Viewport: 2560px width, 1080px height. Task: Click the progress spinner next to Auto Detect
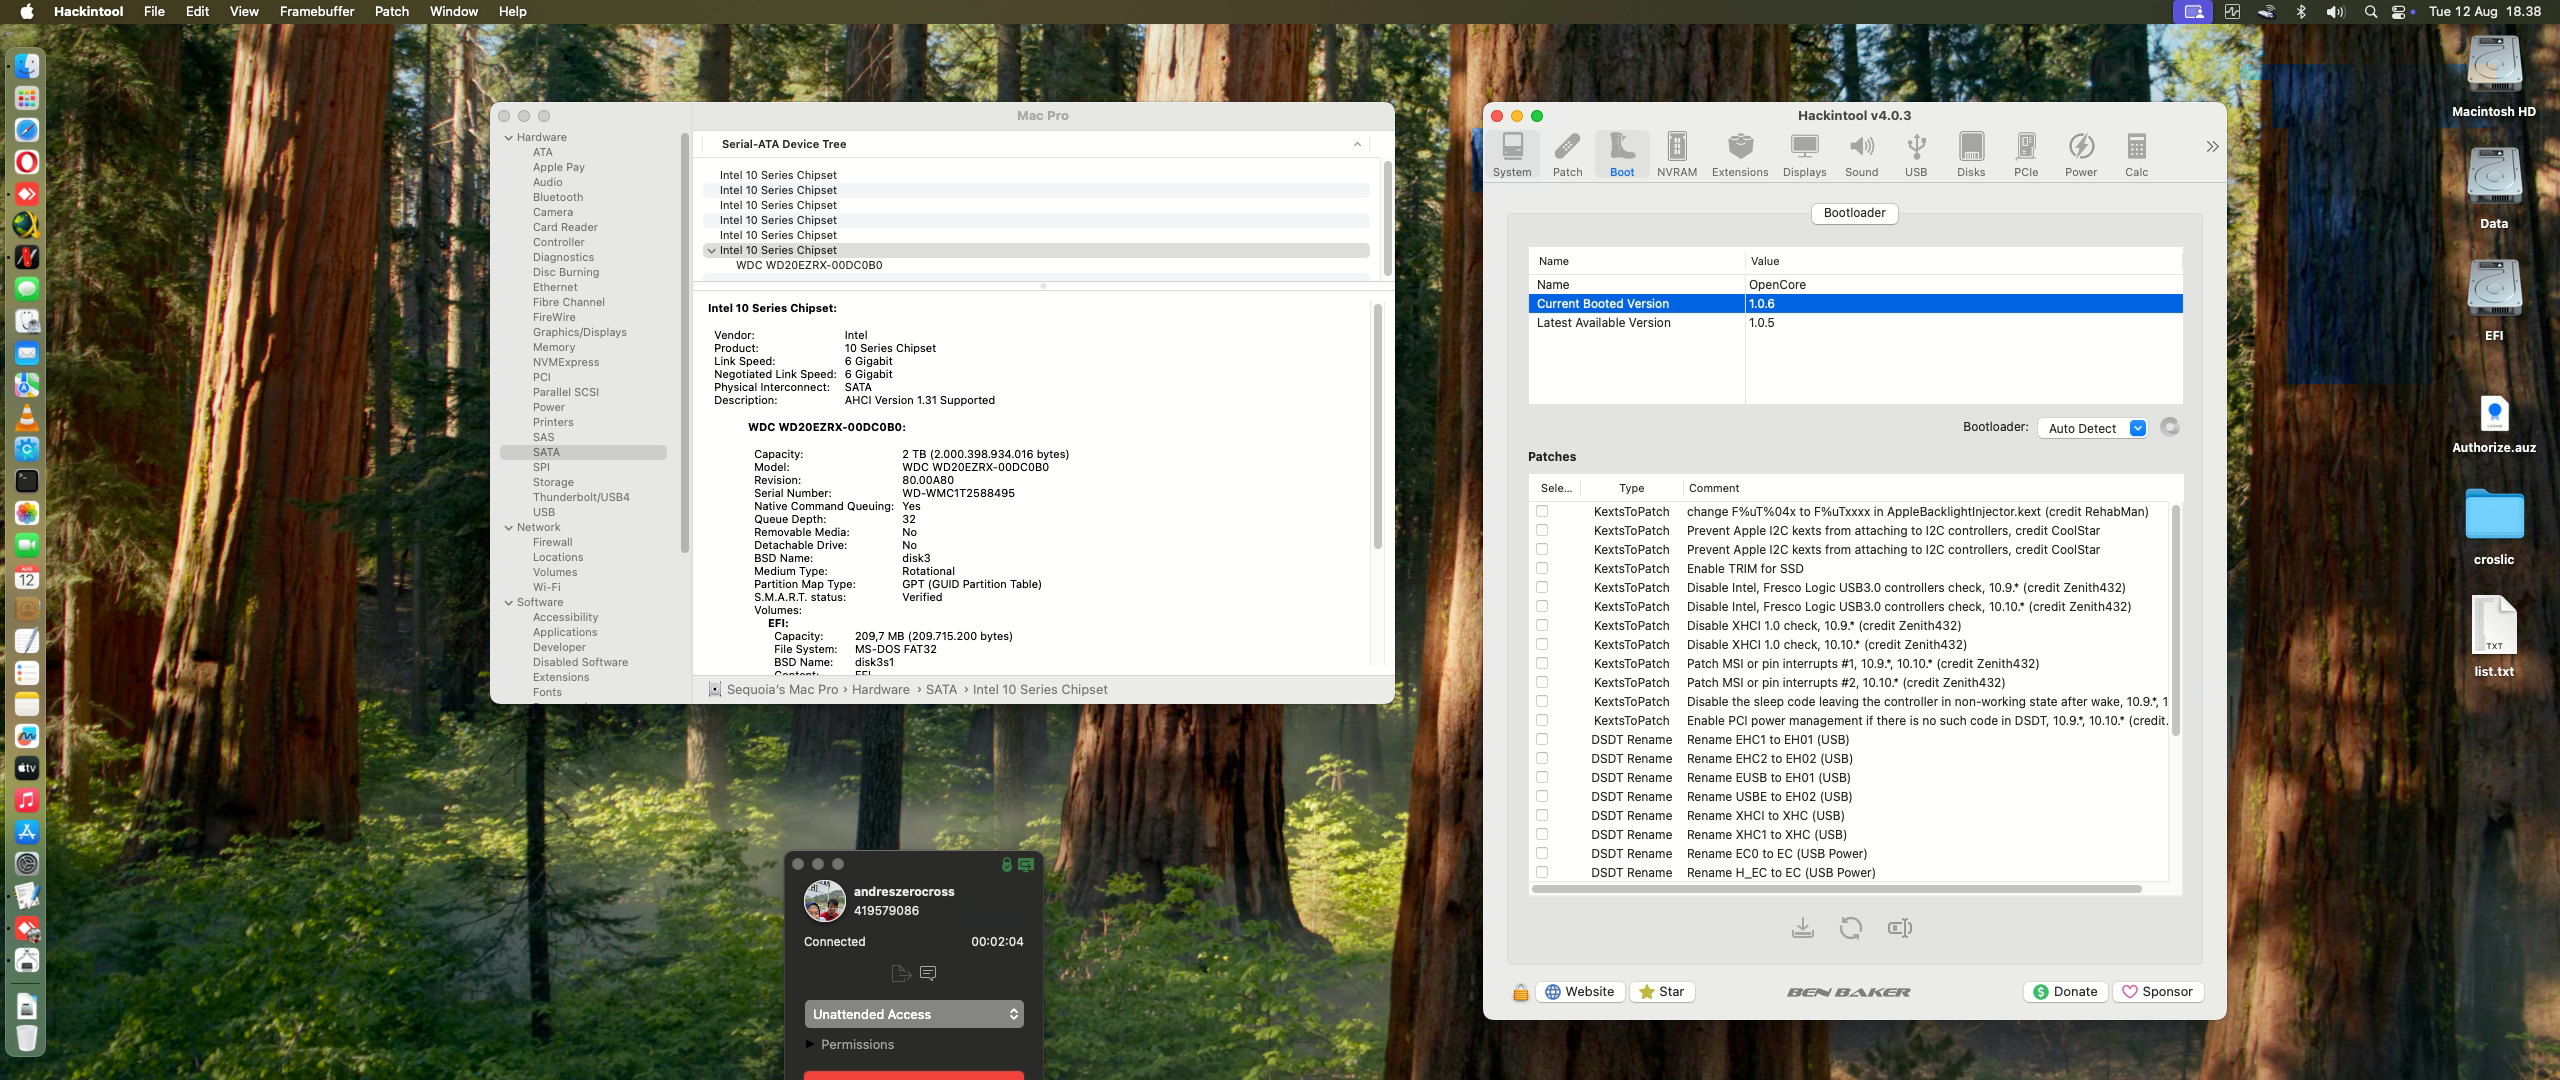click(x=2169, y=427)
